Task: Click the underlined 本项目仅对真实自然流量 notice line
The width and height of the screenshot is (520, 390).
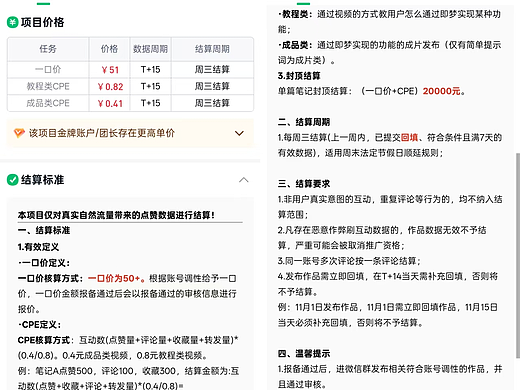Action: tap(116, 215)
